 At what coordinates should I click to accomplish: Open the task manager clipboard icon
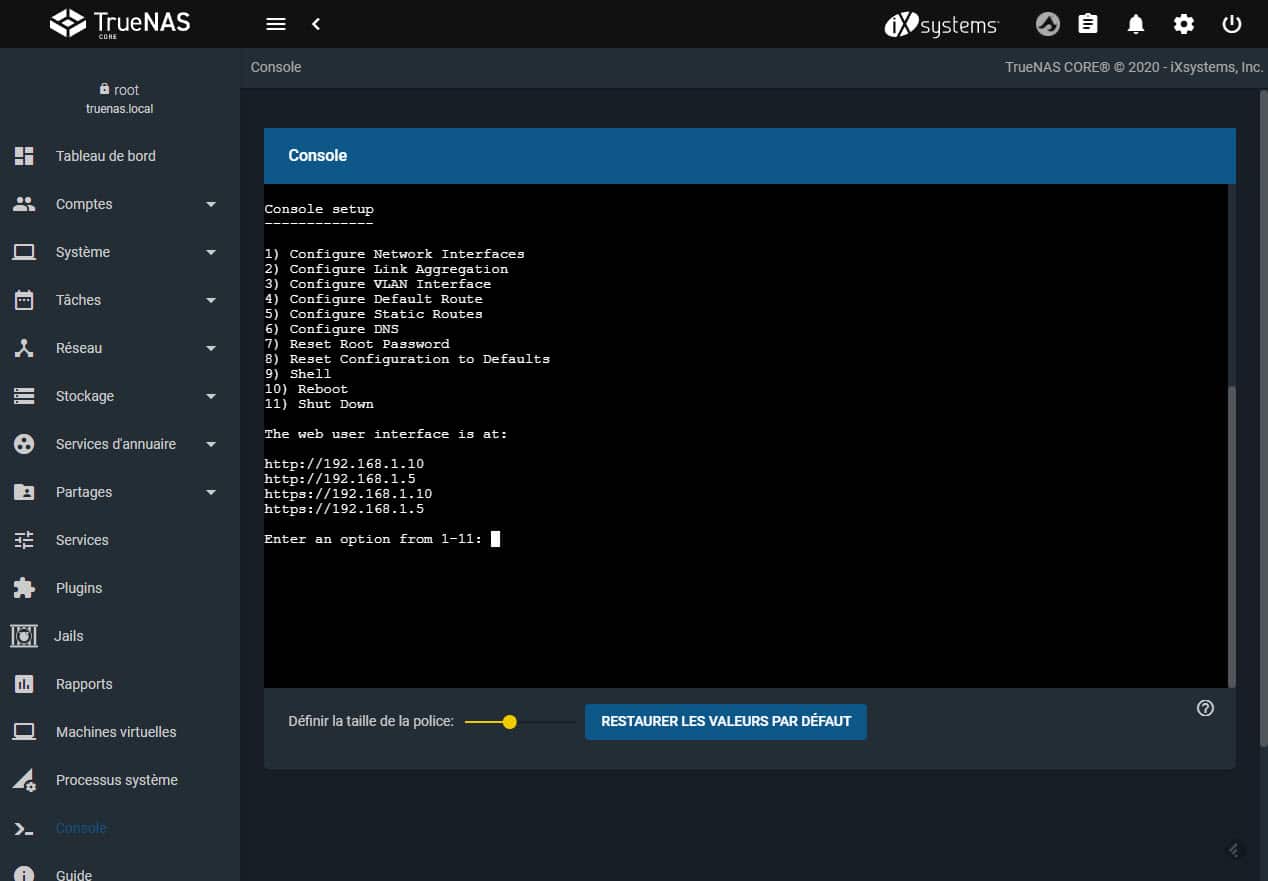click(x=1088, y=24)
